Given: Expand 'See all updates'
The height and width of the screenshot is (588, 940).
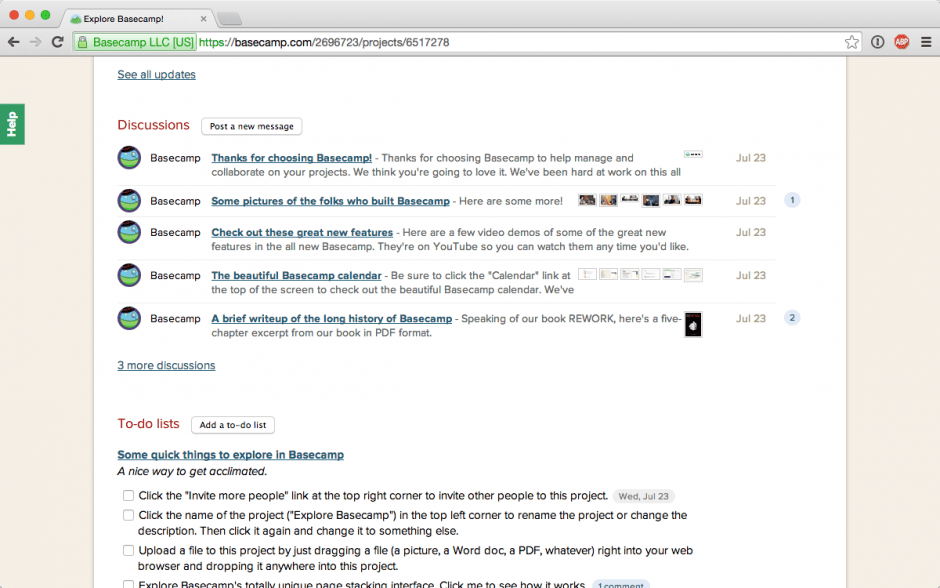Looking at the screenshot, I should [156, 74].
